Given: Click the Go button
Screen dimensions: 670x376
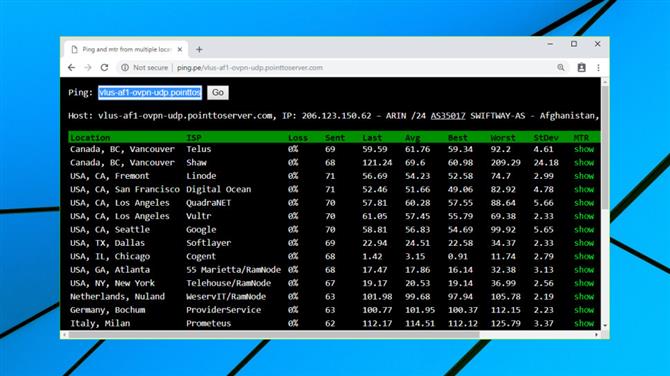Looking at the screenshot, I should pos(218,92).
